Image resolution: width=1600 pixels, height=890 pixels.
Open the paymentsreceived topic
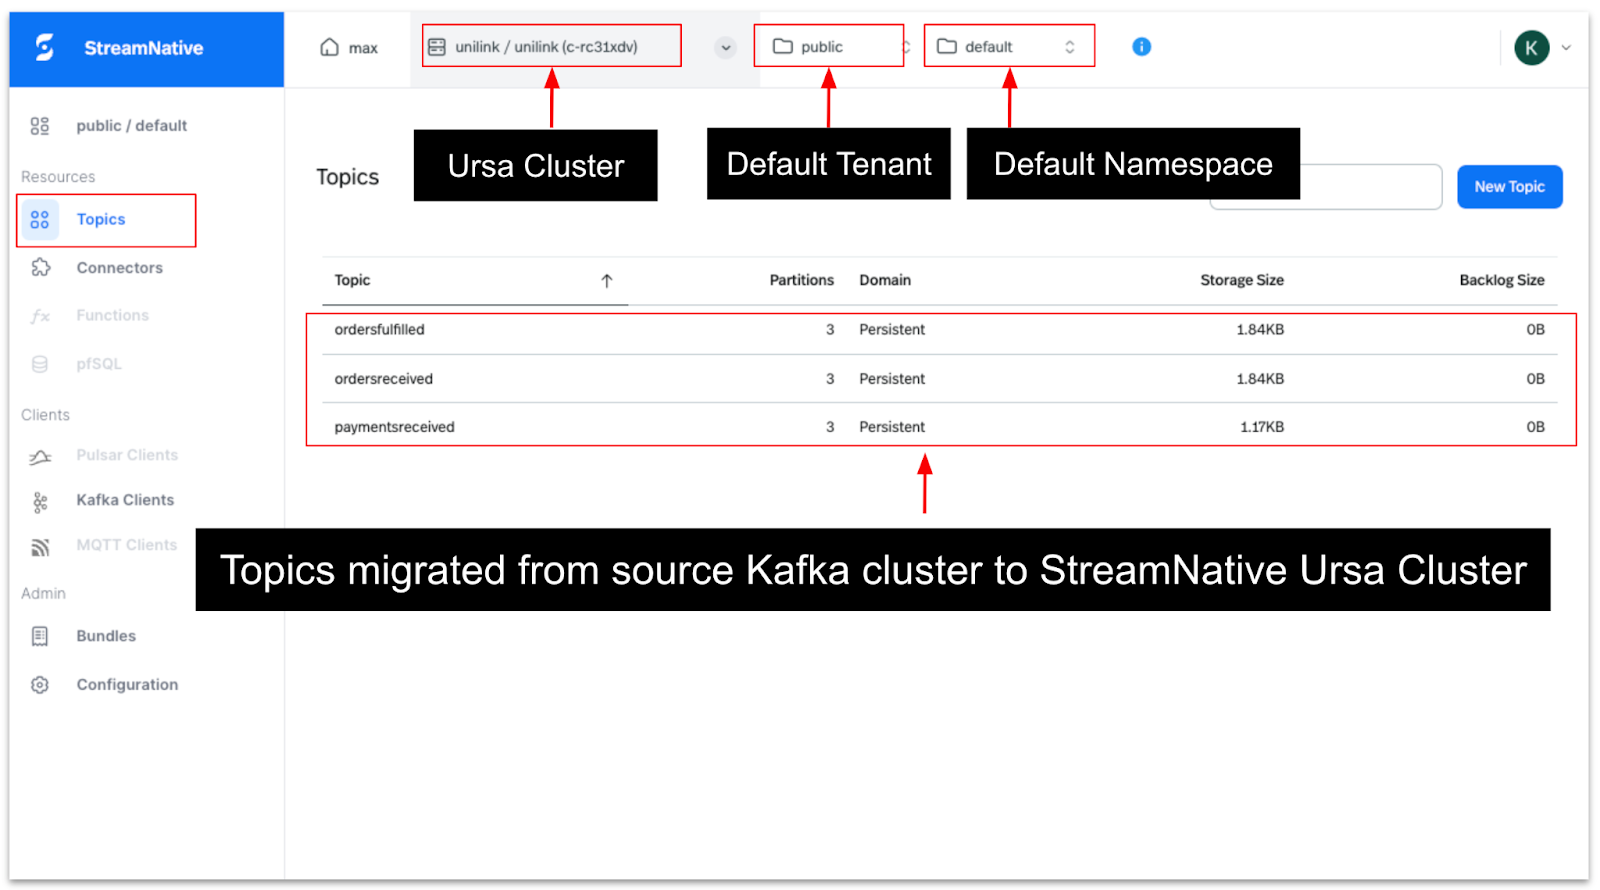[x=394, y=427]
